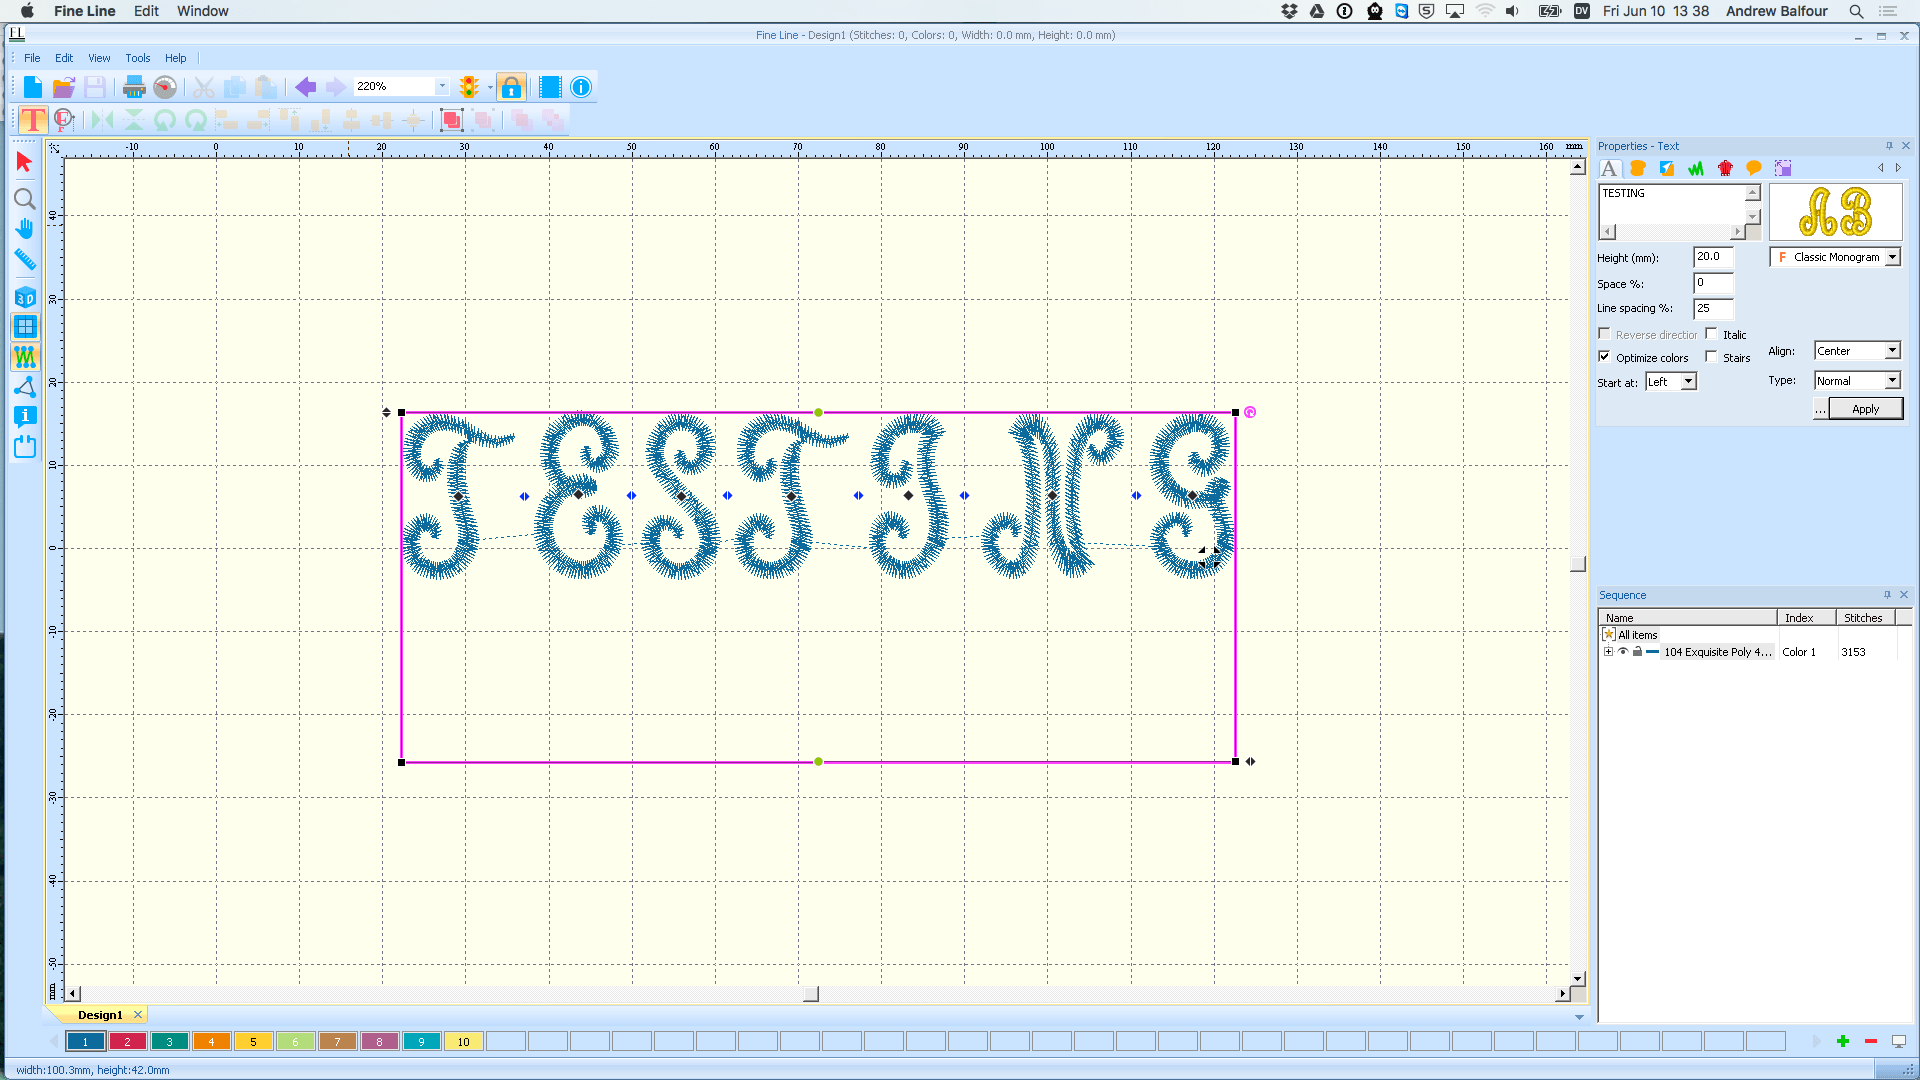The width and height of the screenshot is (1920, 1080).
Task: Select the Hand pan tool
Action: coord(24,228)
